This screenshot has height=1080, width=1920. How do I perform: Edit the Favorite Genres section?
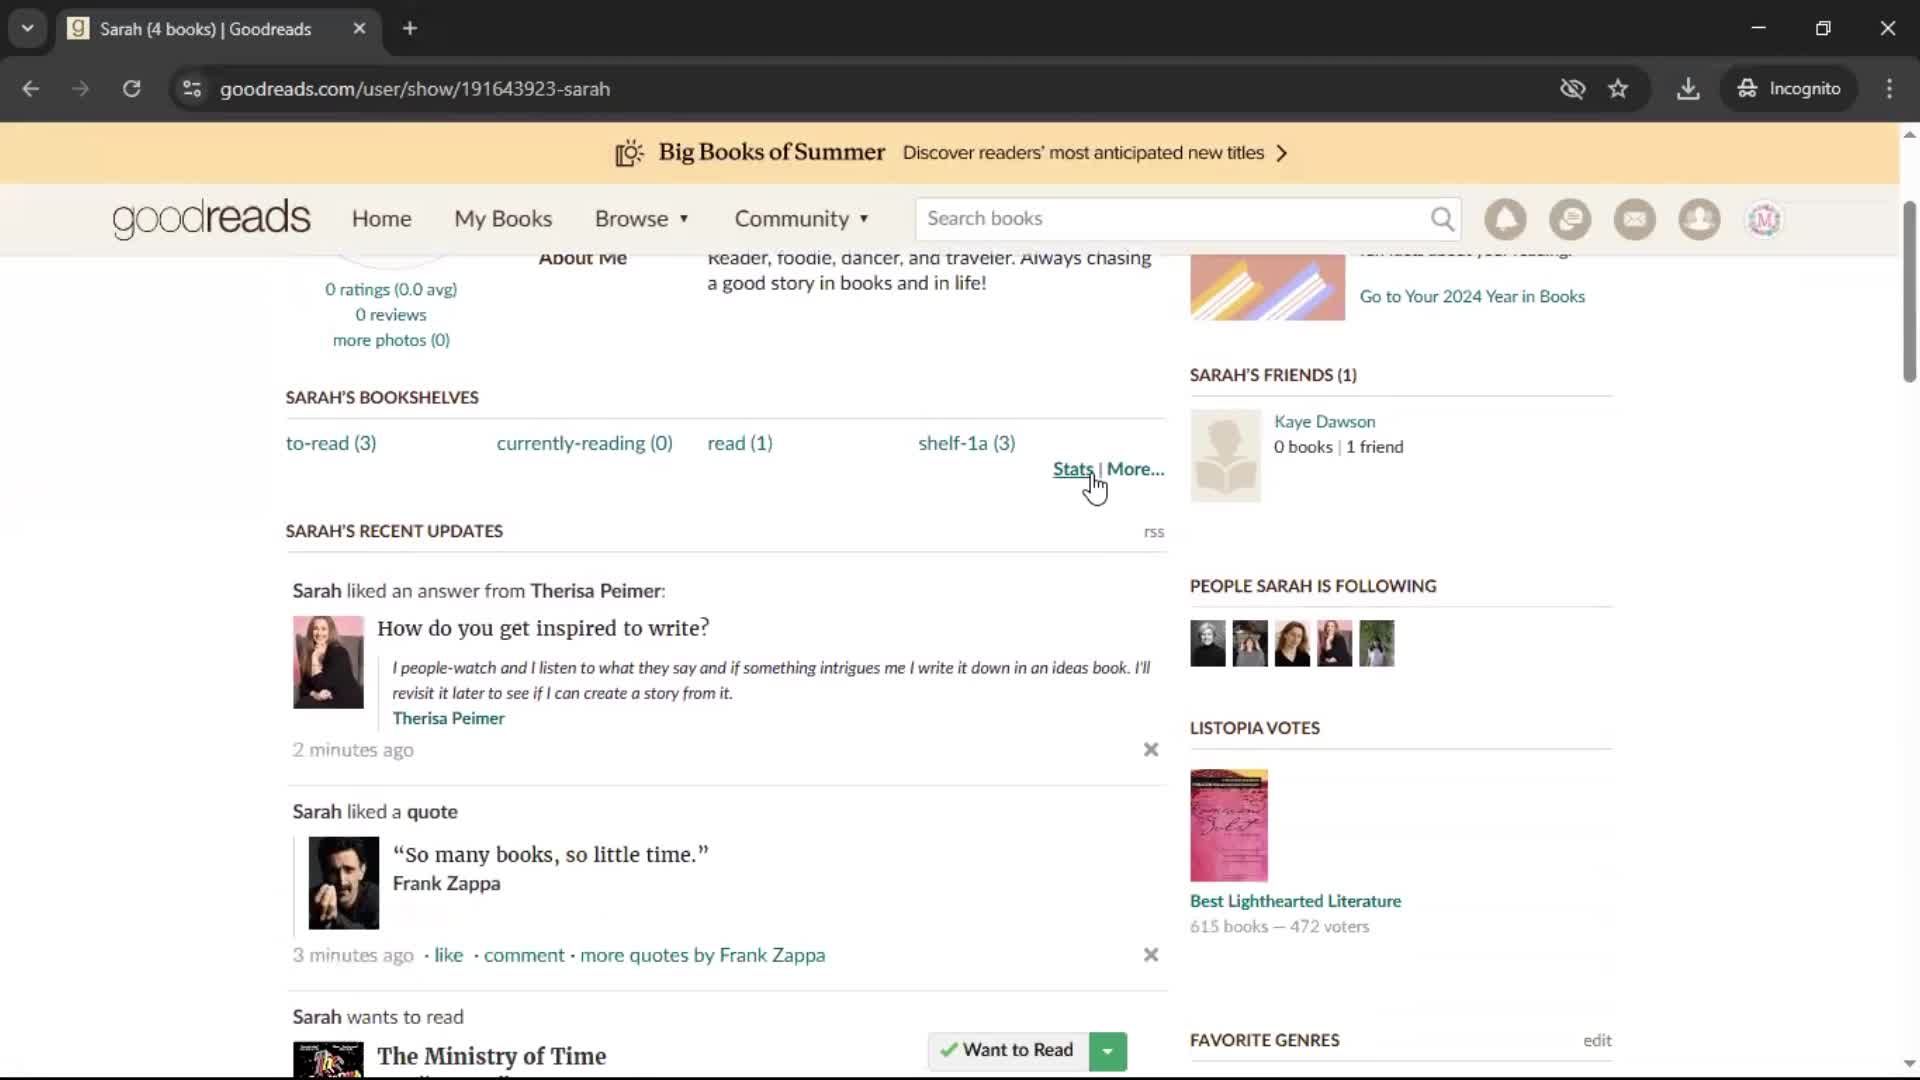pyautogui.click(x=1597, y=1041)
